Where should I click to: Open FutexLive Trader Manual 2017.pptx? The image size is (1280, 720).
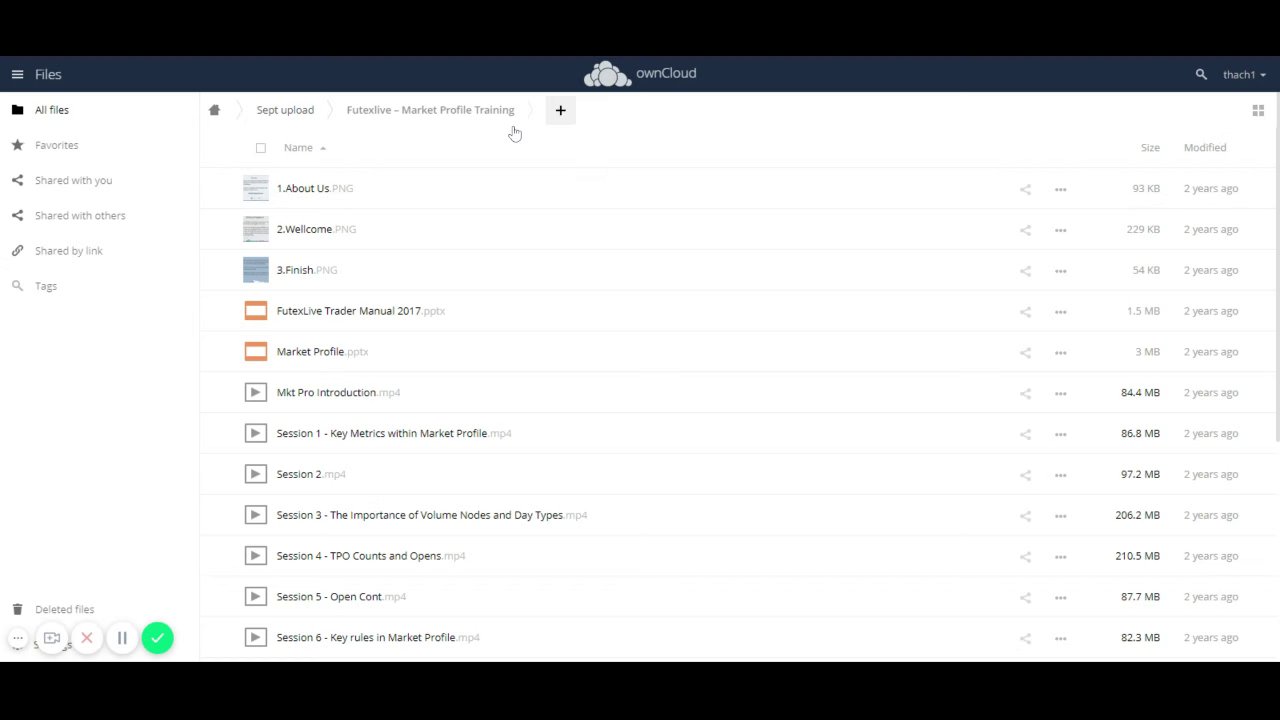tap(361, 311)
